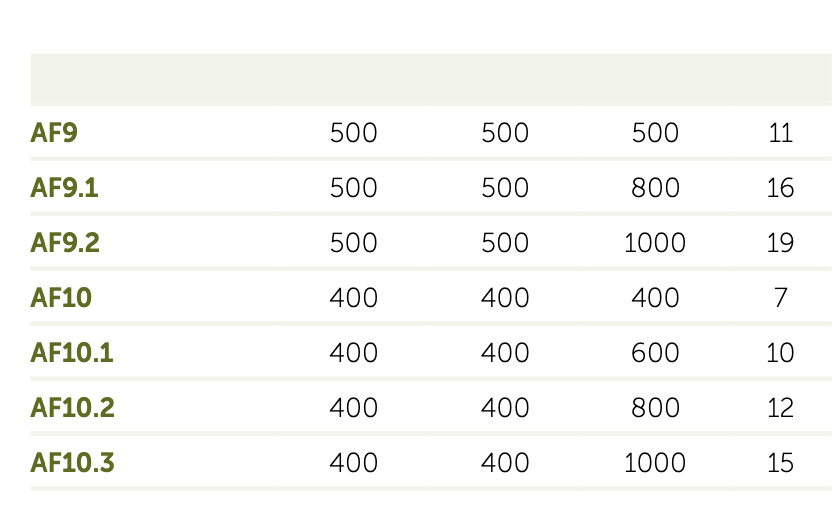The height and width of the screenshot is (518, 832).
Task: Select the AF9.1 row label
Action: click(64, 188)
